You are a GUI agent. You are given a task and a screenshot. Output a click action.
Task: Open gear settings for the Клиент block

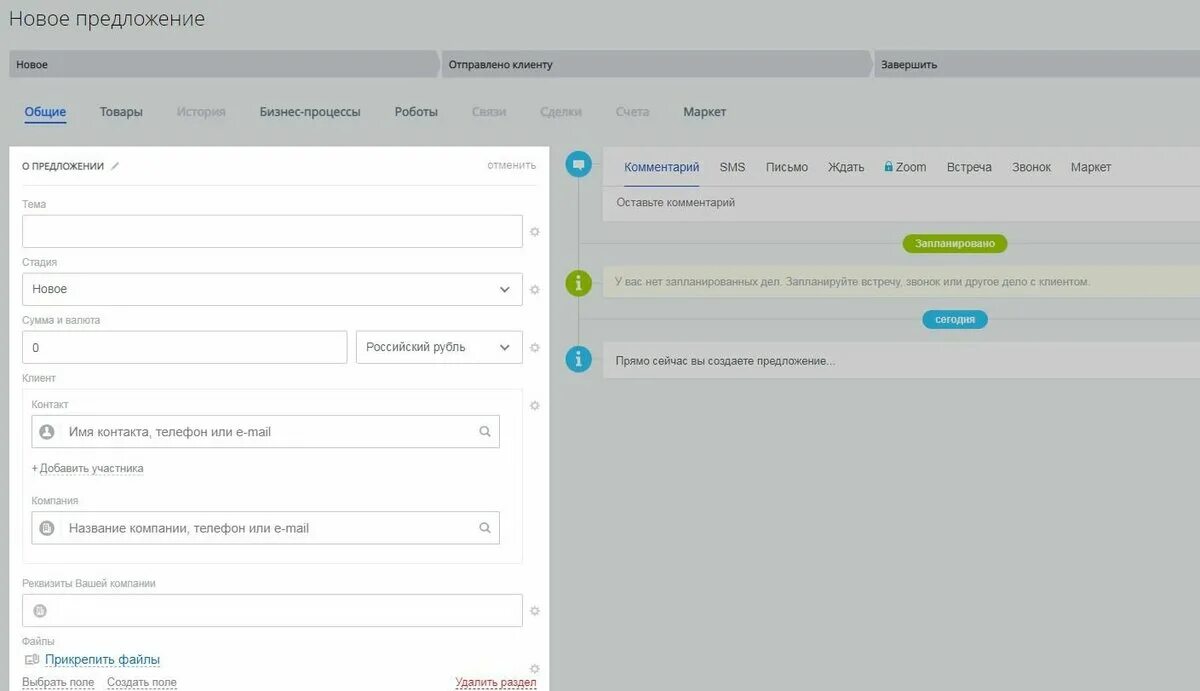(x=535, y=406)
